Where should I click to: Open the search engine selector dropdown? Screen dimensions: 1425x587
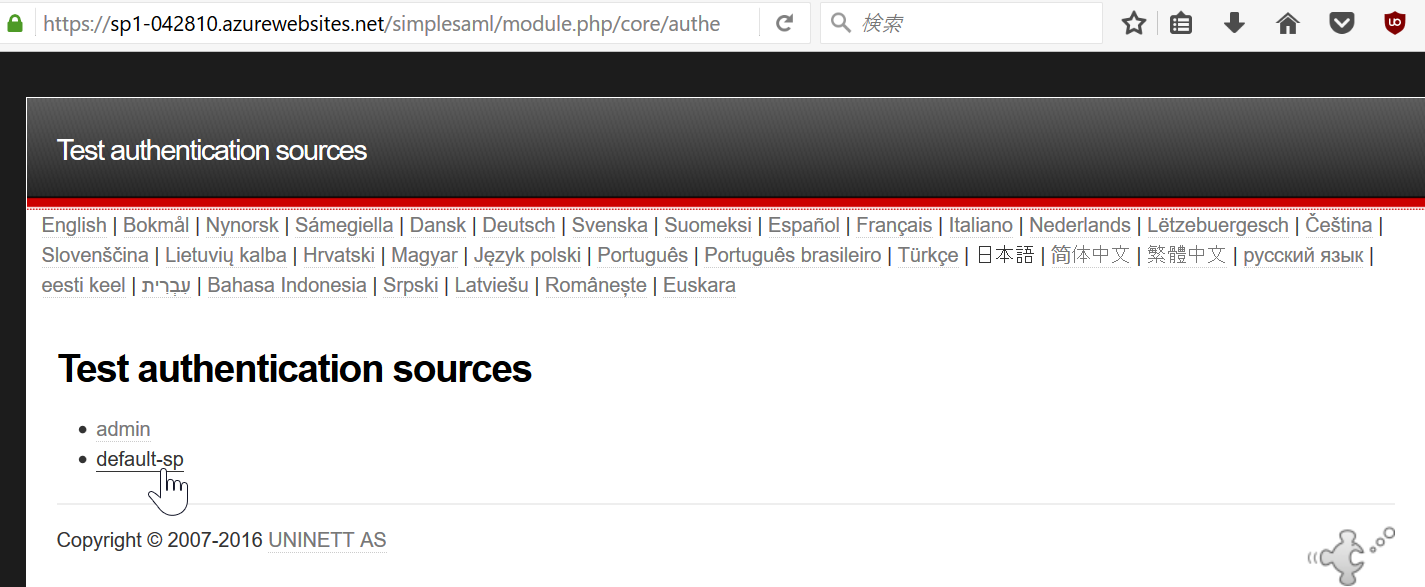[x=840, y=22]
